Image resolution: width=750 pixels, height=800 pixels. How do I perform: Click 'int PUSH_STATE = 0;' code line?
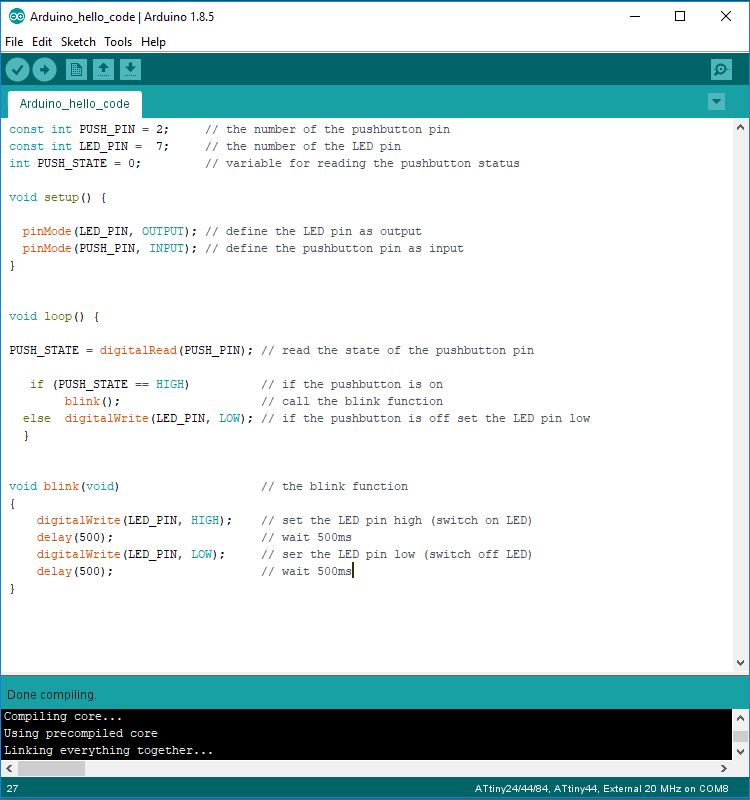pyautogui.click(x=75, y=163)
